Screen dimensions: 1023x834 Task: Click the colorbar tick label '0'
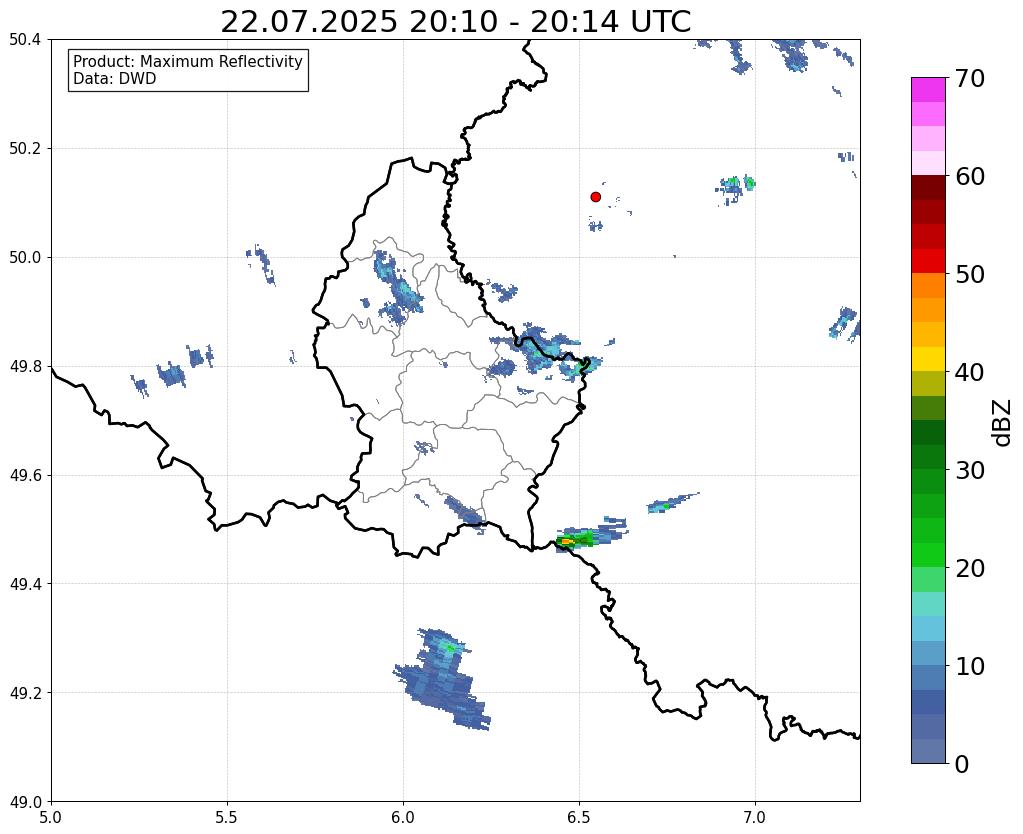click(x=962, y=764)
